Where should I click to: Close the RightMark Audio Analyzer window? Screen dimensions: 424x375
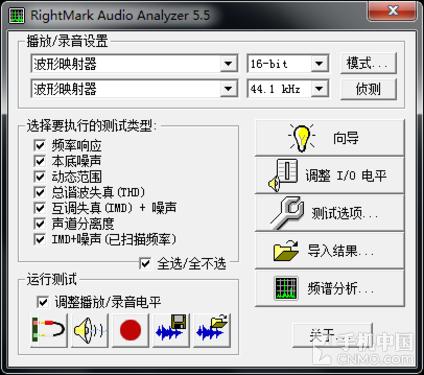point(392,11)
